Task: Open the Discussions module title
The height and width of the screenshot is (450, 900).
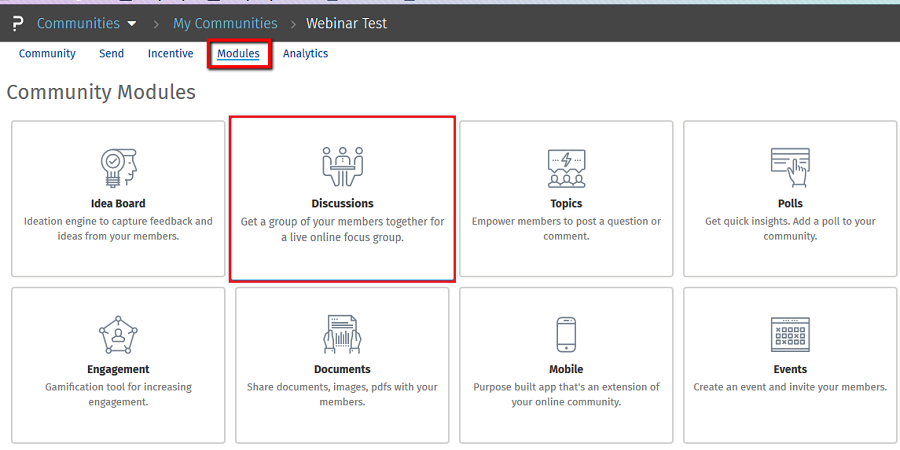Action: coord(343,203)
